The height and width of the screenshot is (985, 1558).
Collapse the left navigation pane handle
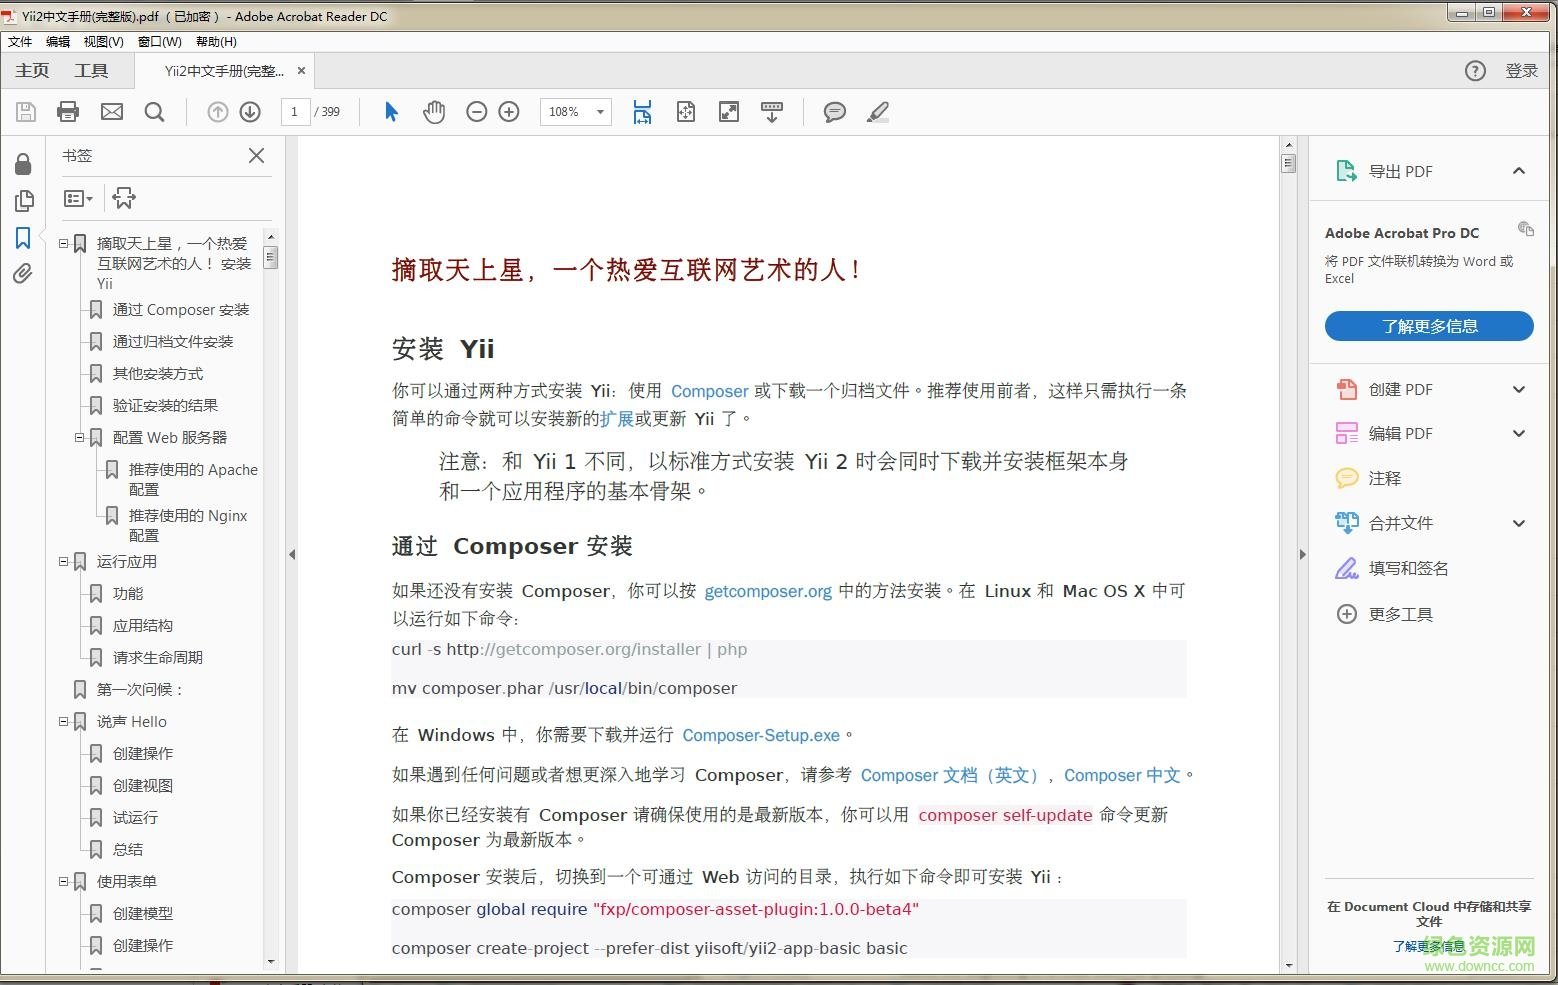292,553
